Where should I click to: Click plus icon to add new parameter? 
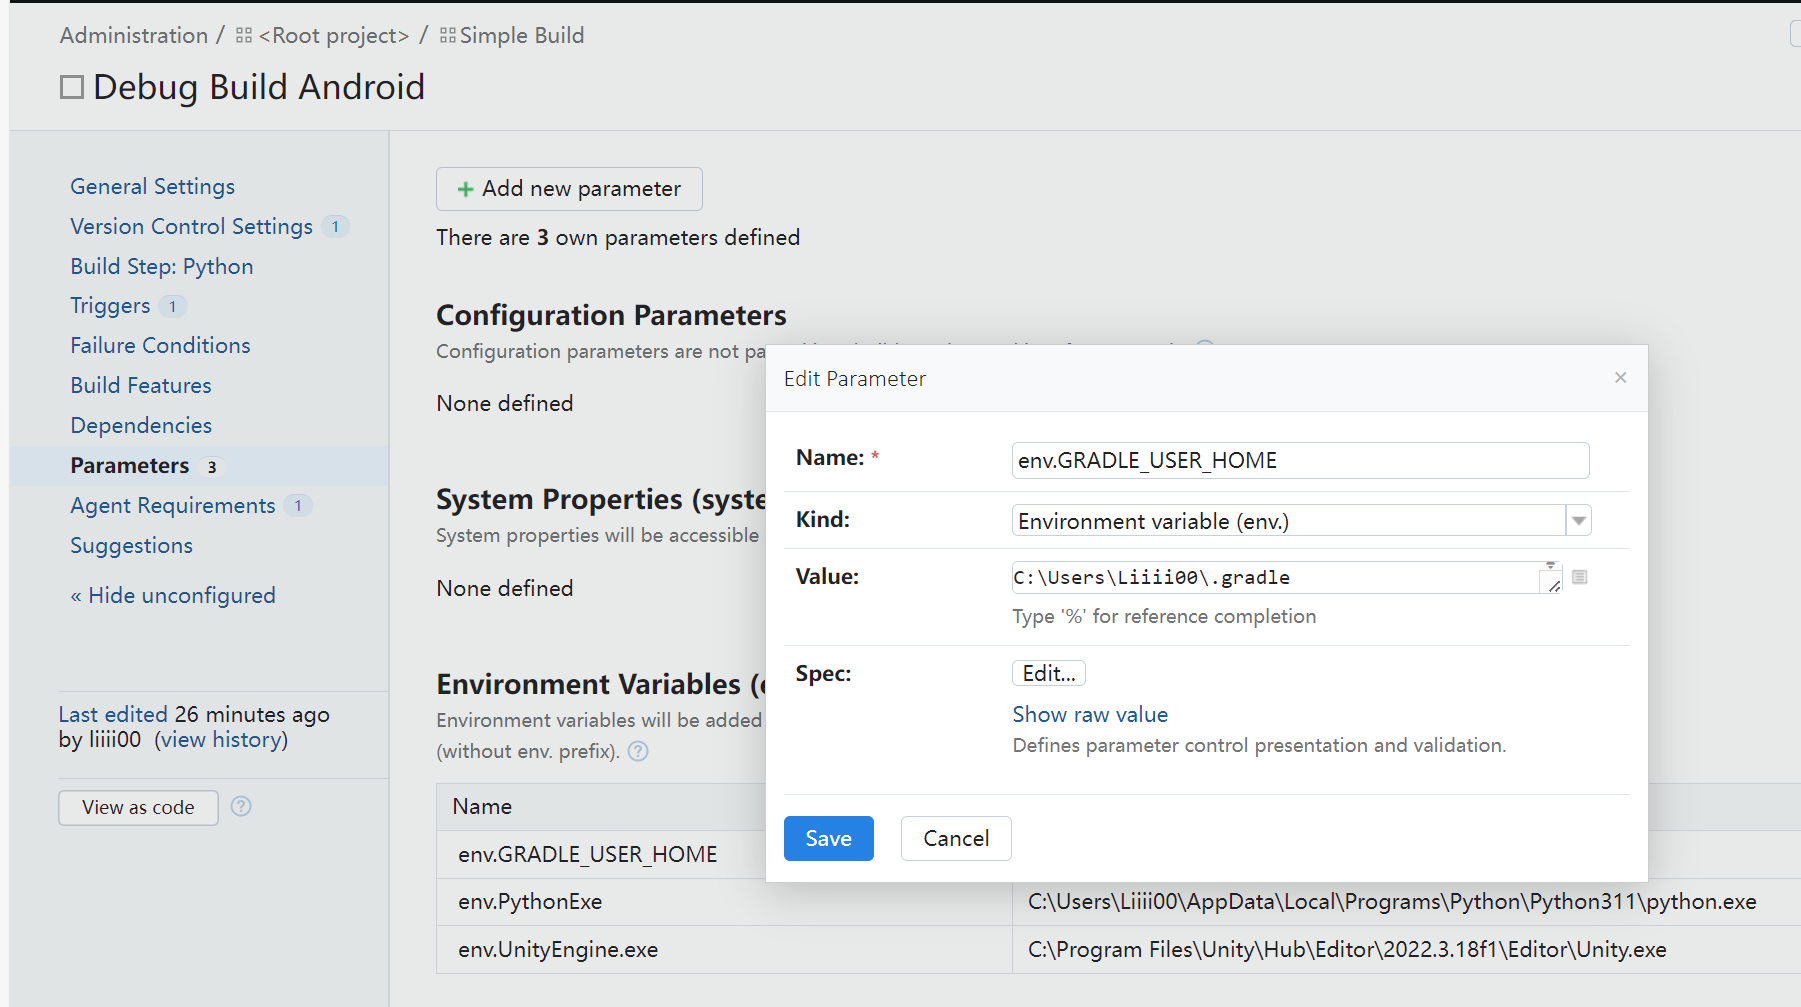(465, 189)
